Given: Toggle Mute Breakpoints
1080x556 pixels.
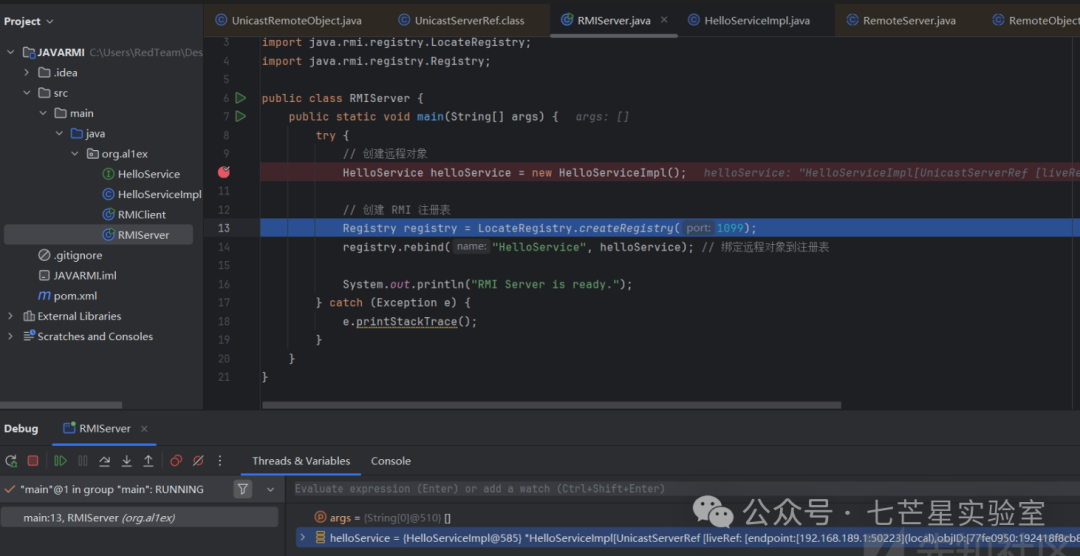Looking at the screenshot, I should [198, 461].
